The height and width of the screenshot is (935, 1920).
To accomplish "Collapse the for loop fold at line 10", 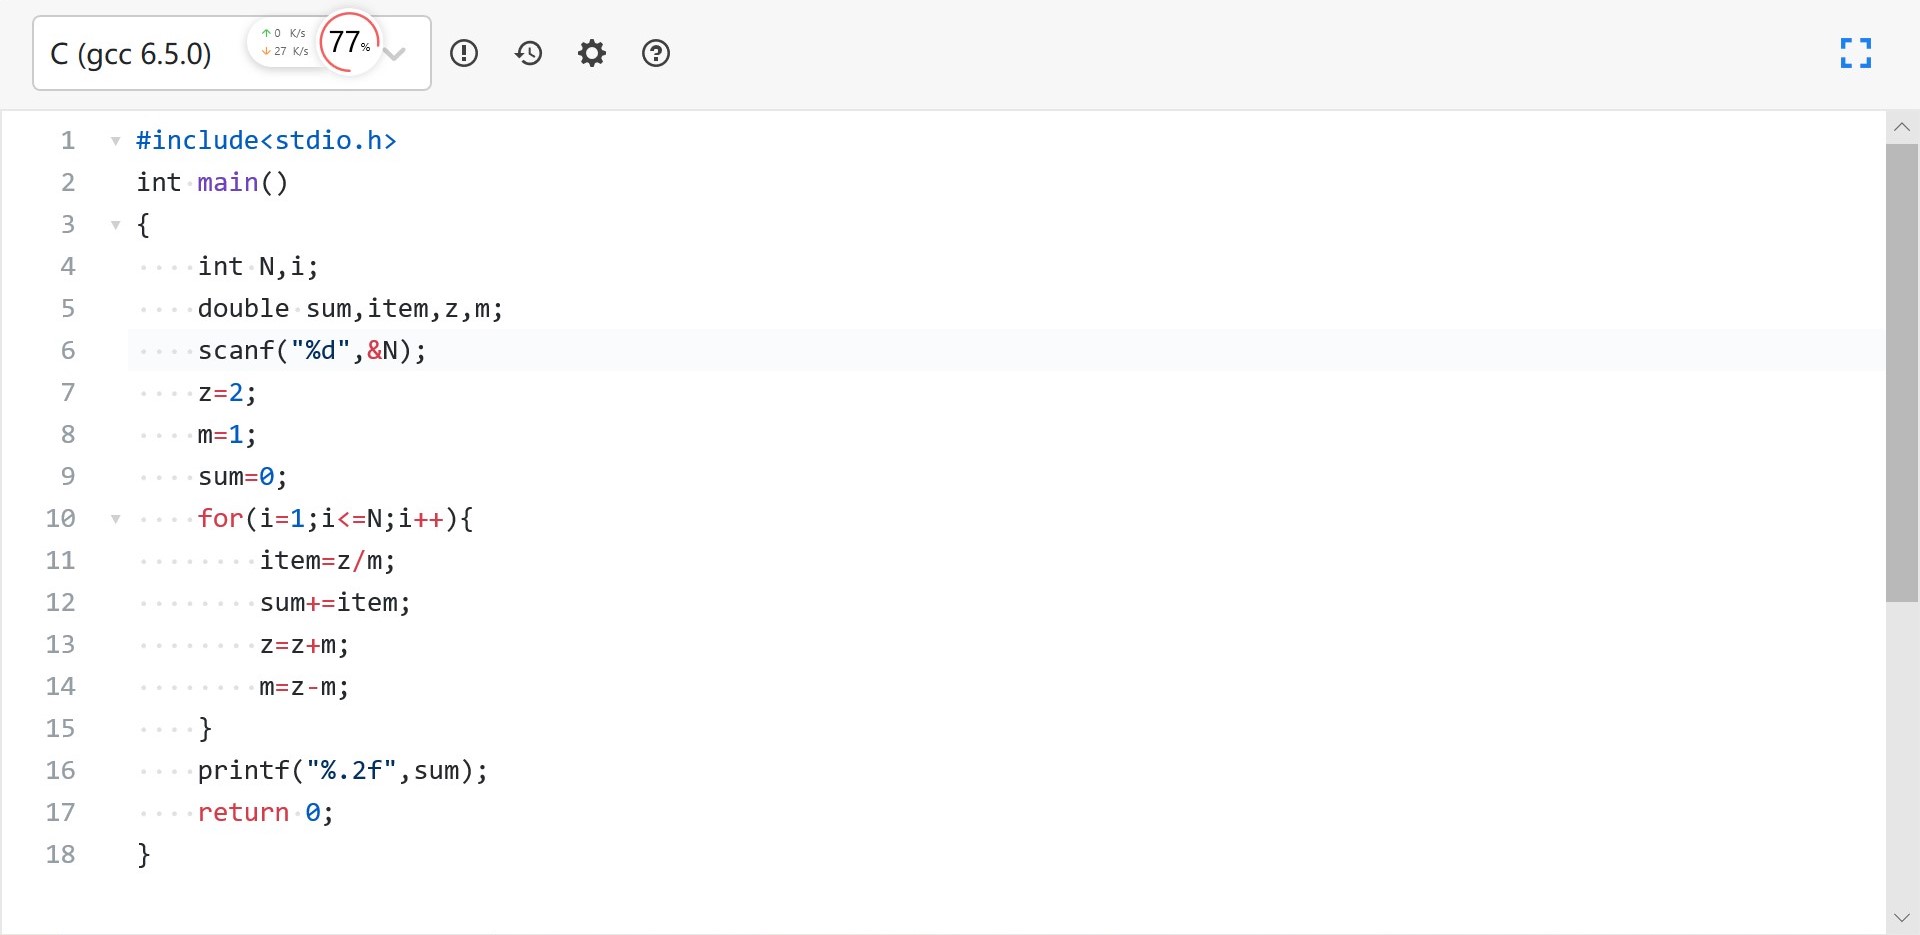I will tap(116, 519).
